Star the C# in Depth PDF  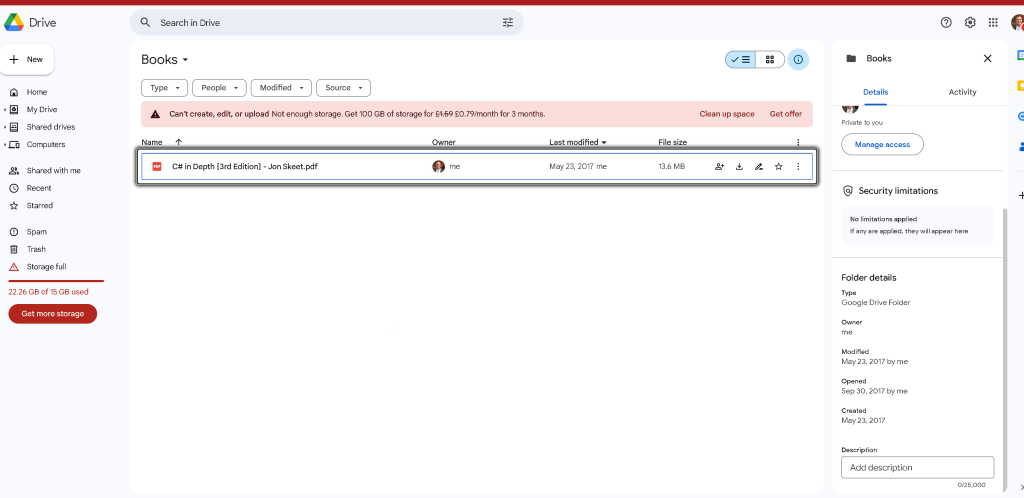click(778, 166)
